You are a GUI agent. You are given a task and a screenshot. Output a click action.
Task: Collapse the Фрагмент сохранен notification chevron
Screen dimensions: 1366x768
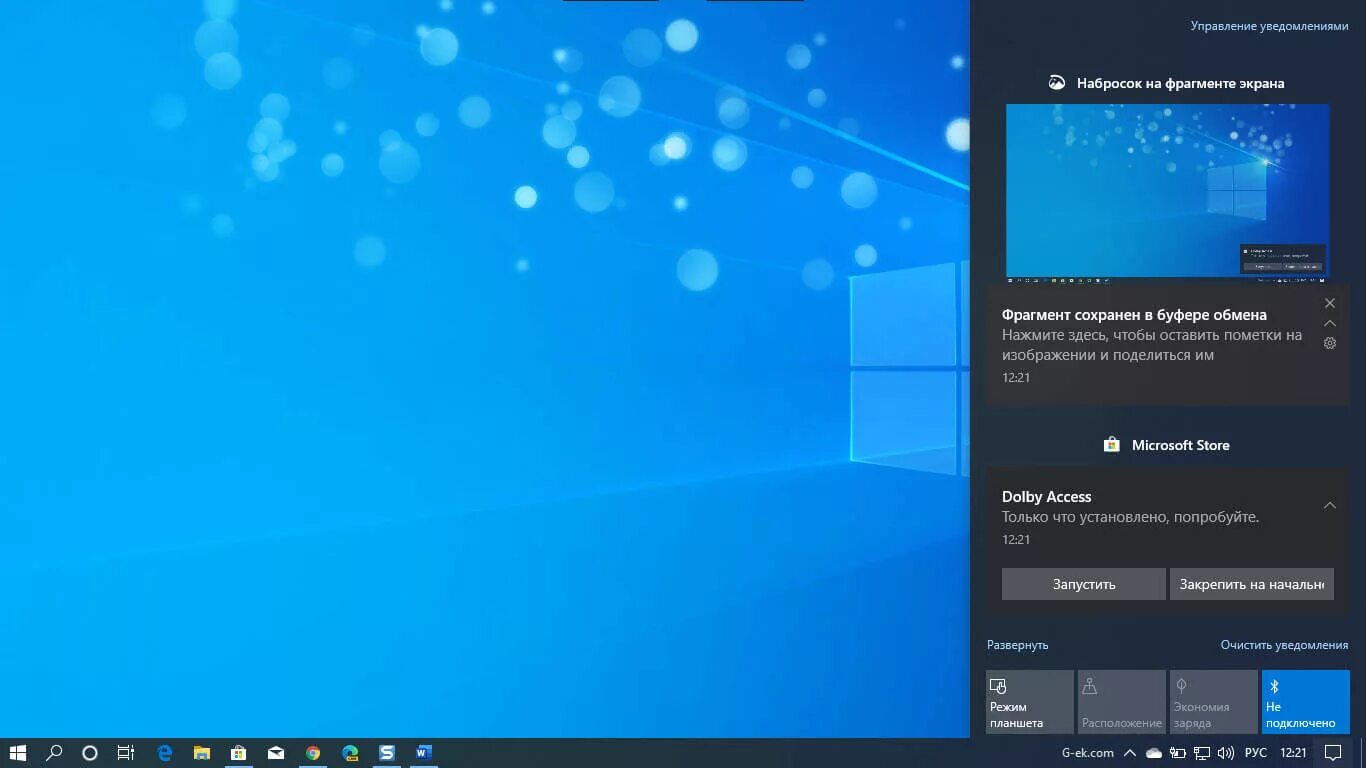click(1330, 323)
